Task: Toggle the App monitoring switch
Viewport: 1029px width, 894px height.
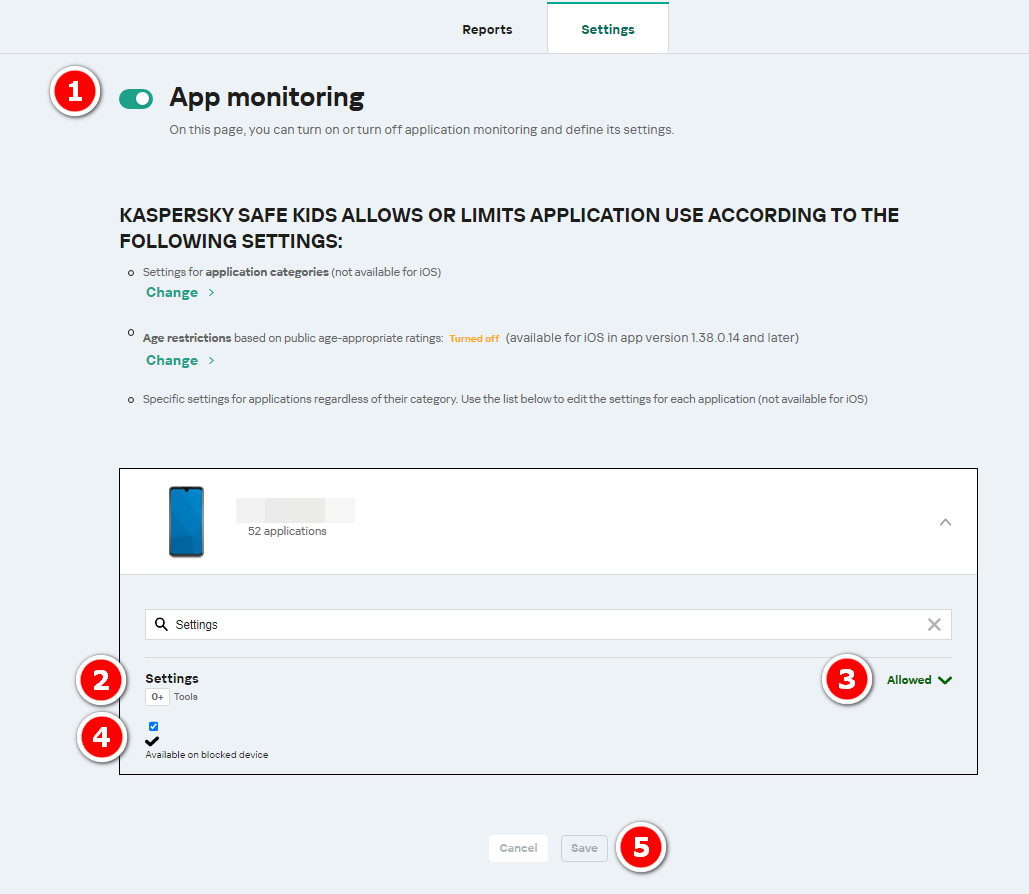Action: [x=136, y=98]
